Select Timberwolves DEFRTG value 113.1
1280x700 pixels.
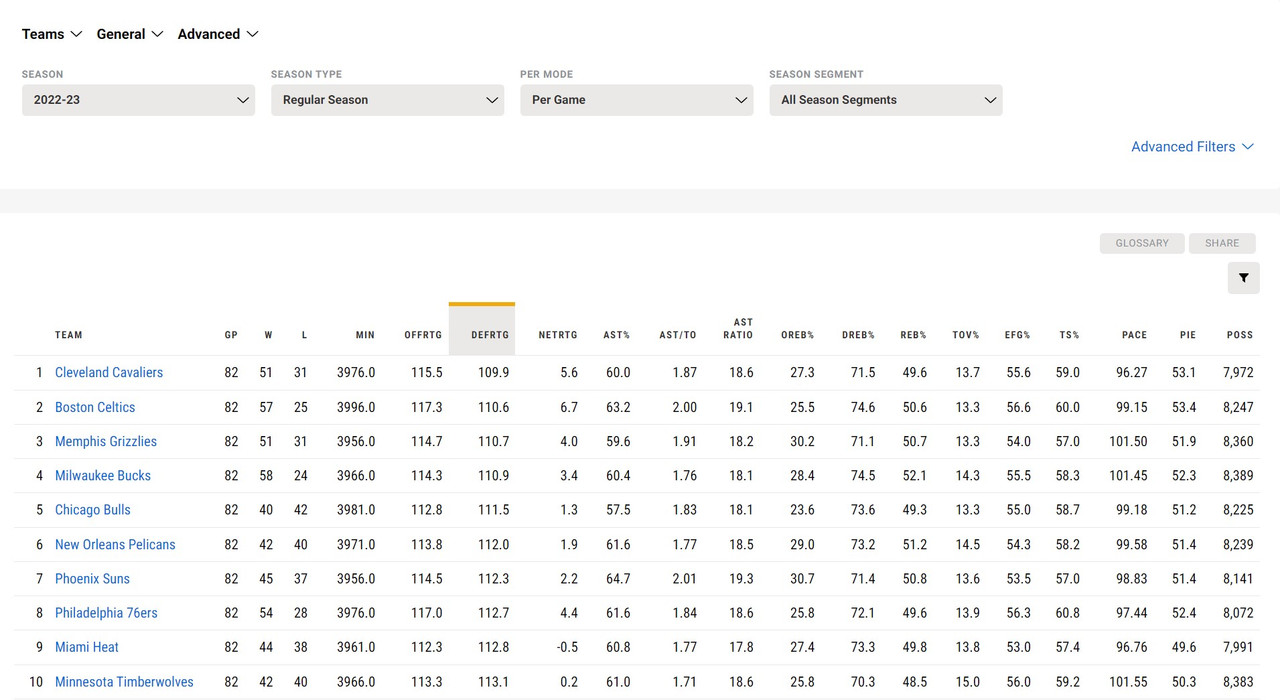[x=494, y=681]
